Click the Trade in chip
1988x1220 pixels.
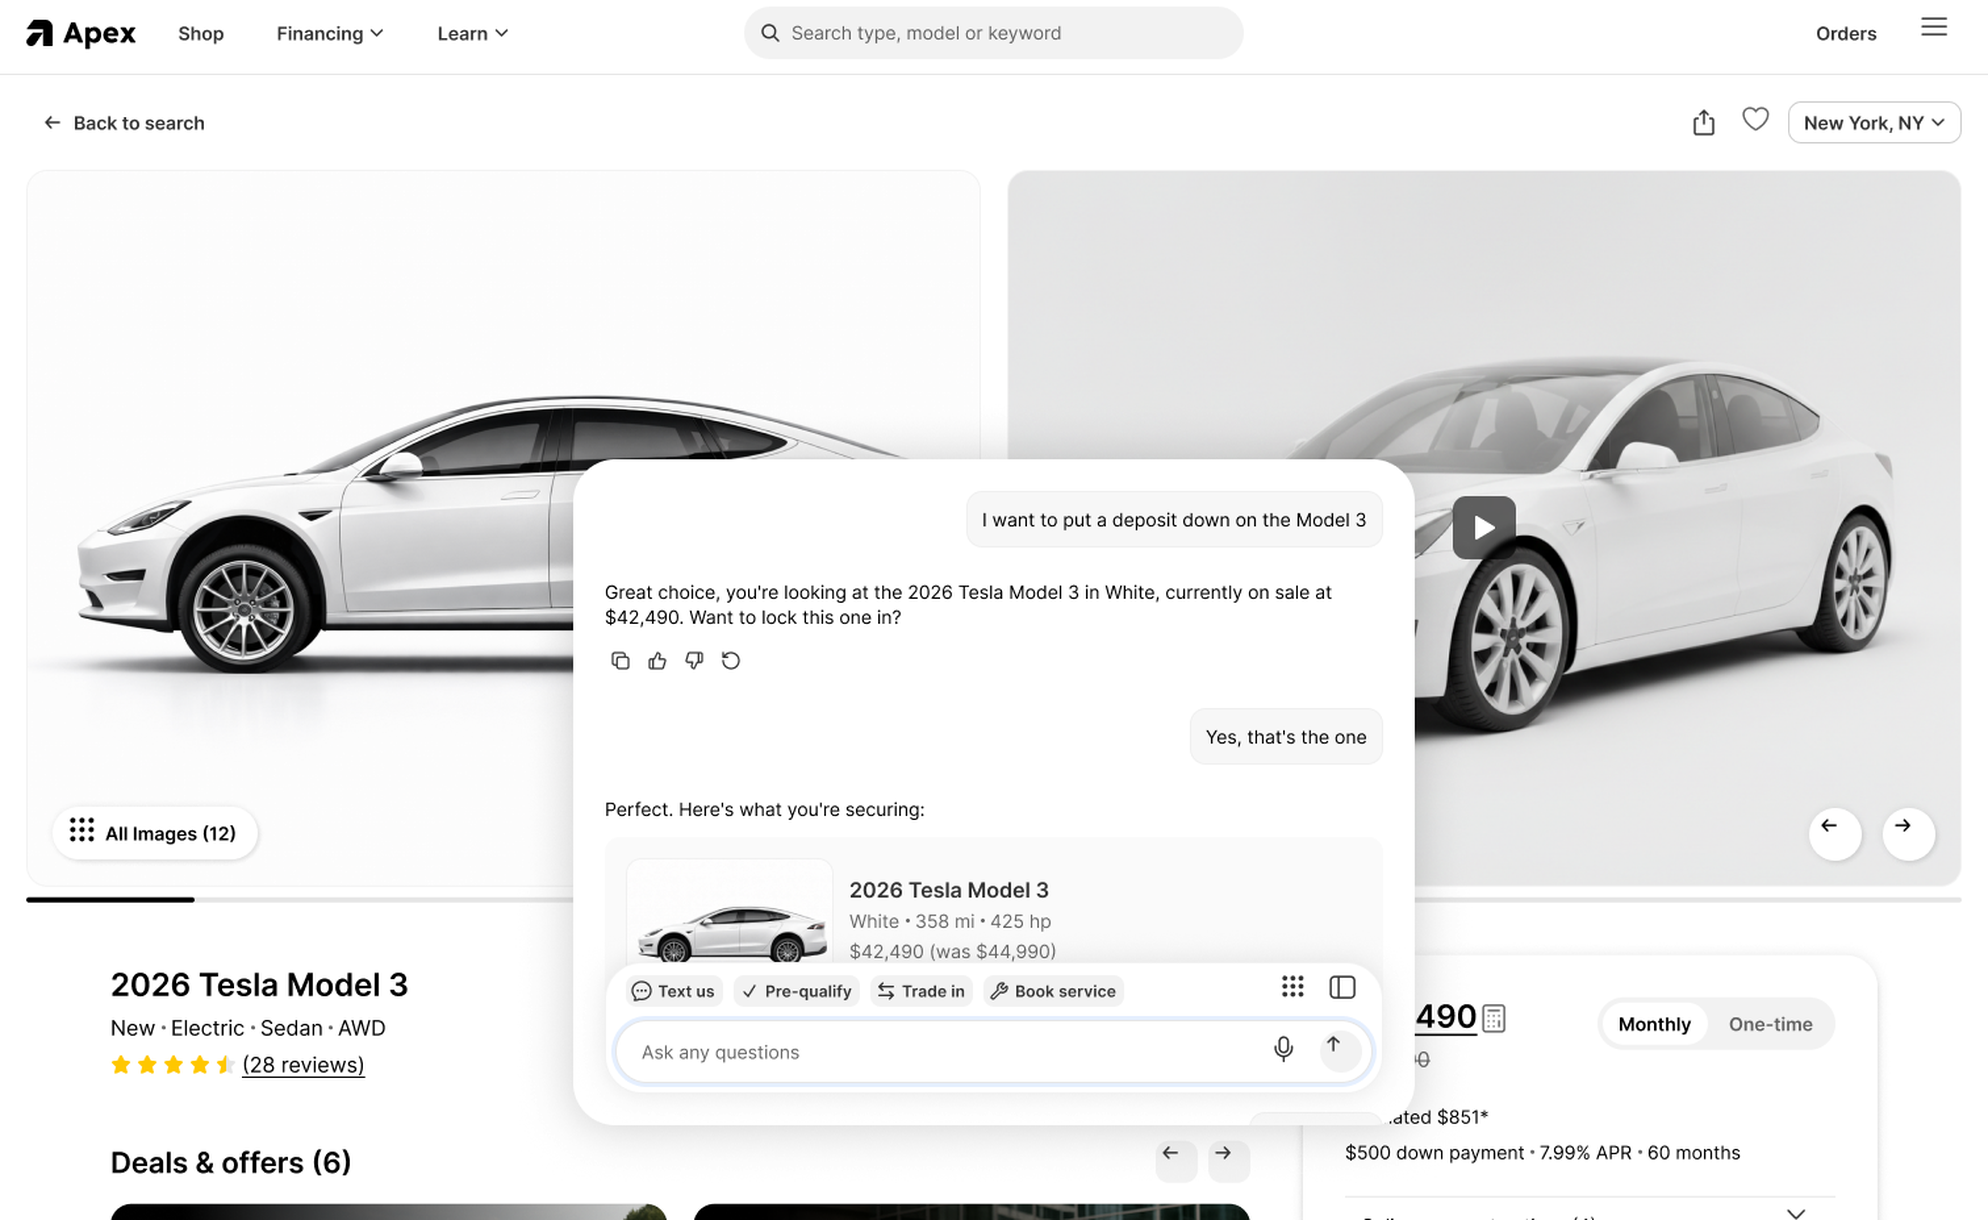click(921, 991)
